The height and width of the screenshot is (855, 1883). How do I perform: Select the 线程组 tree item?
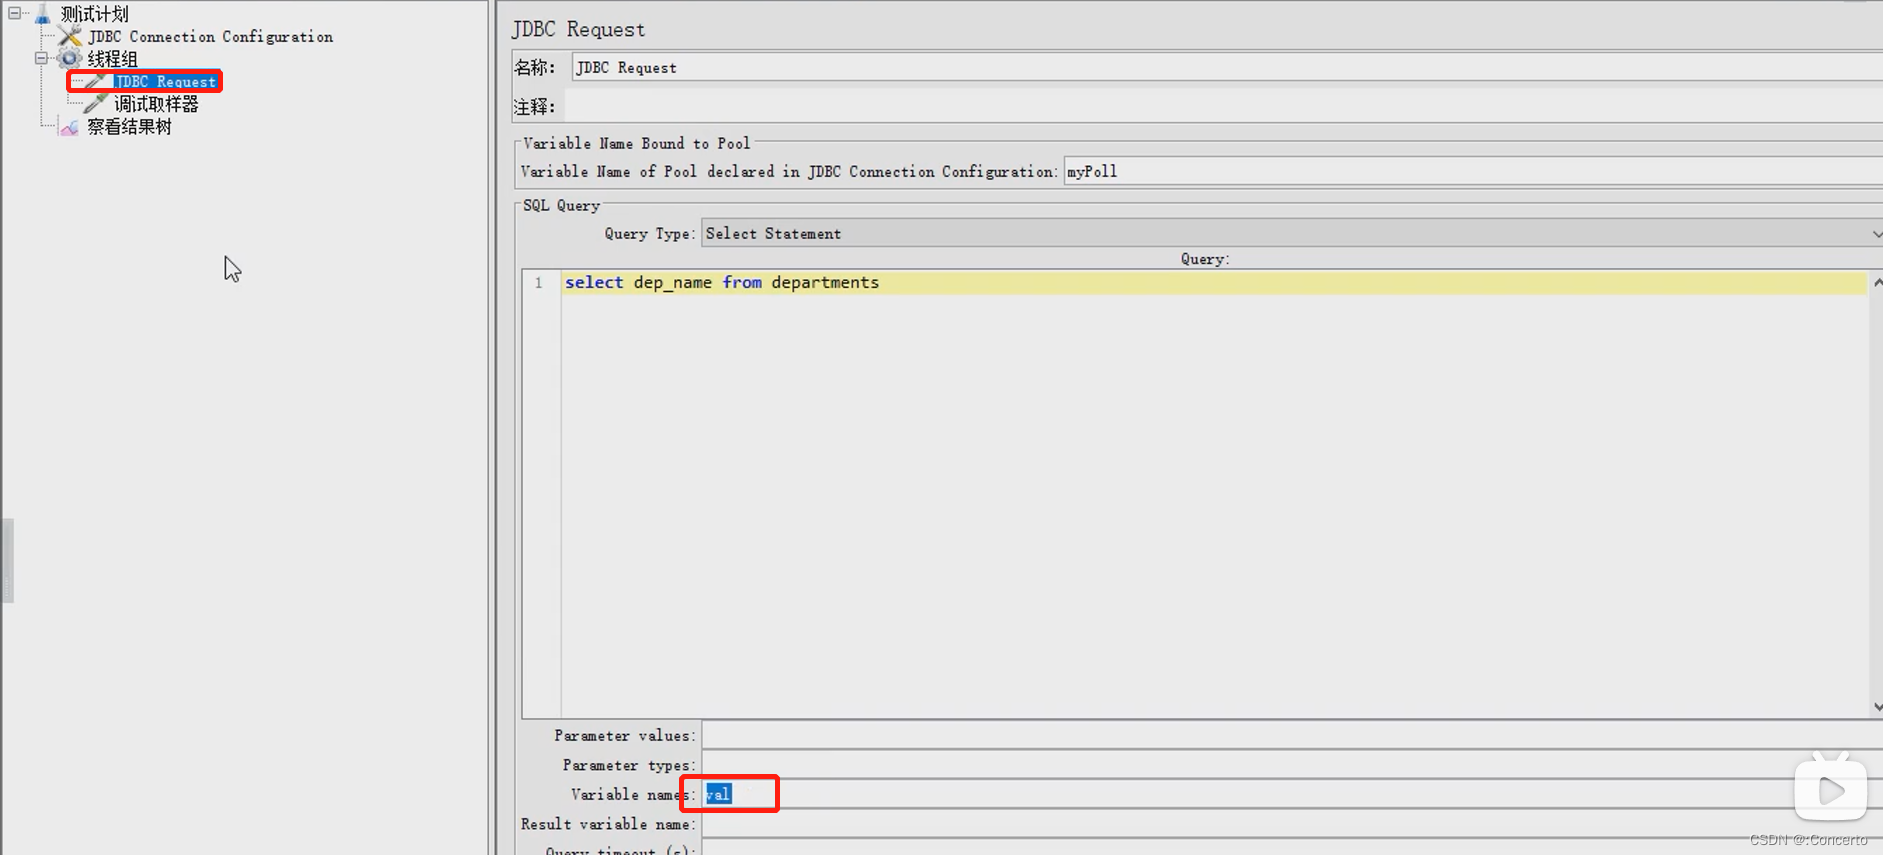[x=112, y=59]
